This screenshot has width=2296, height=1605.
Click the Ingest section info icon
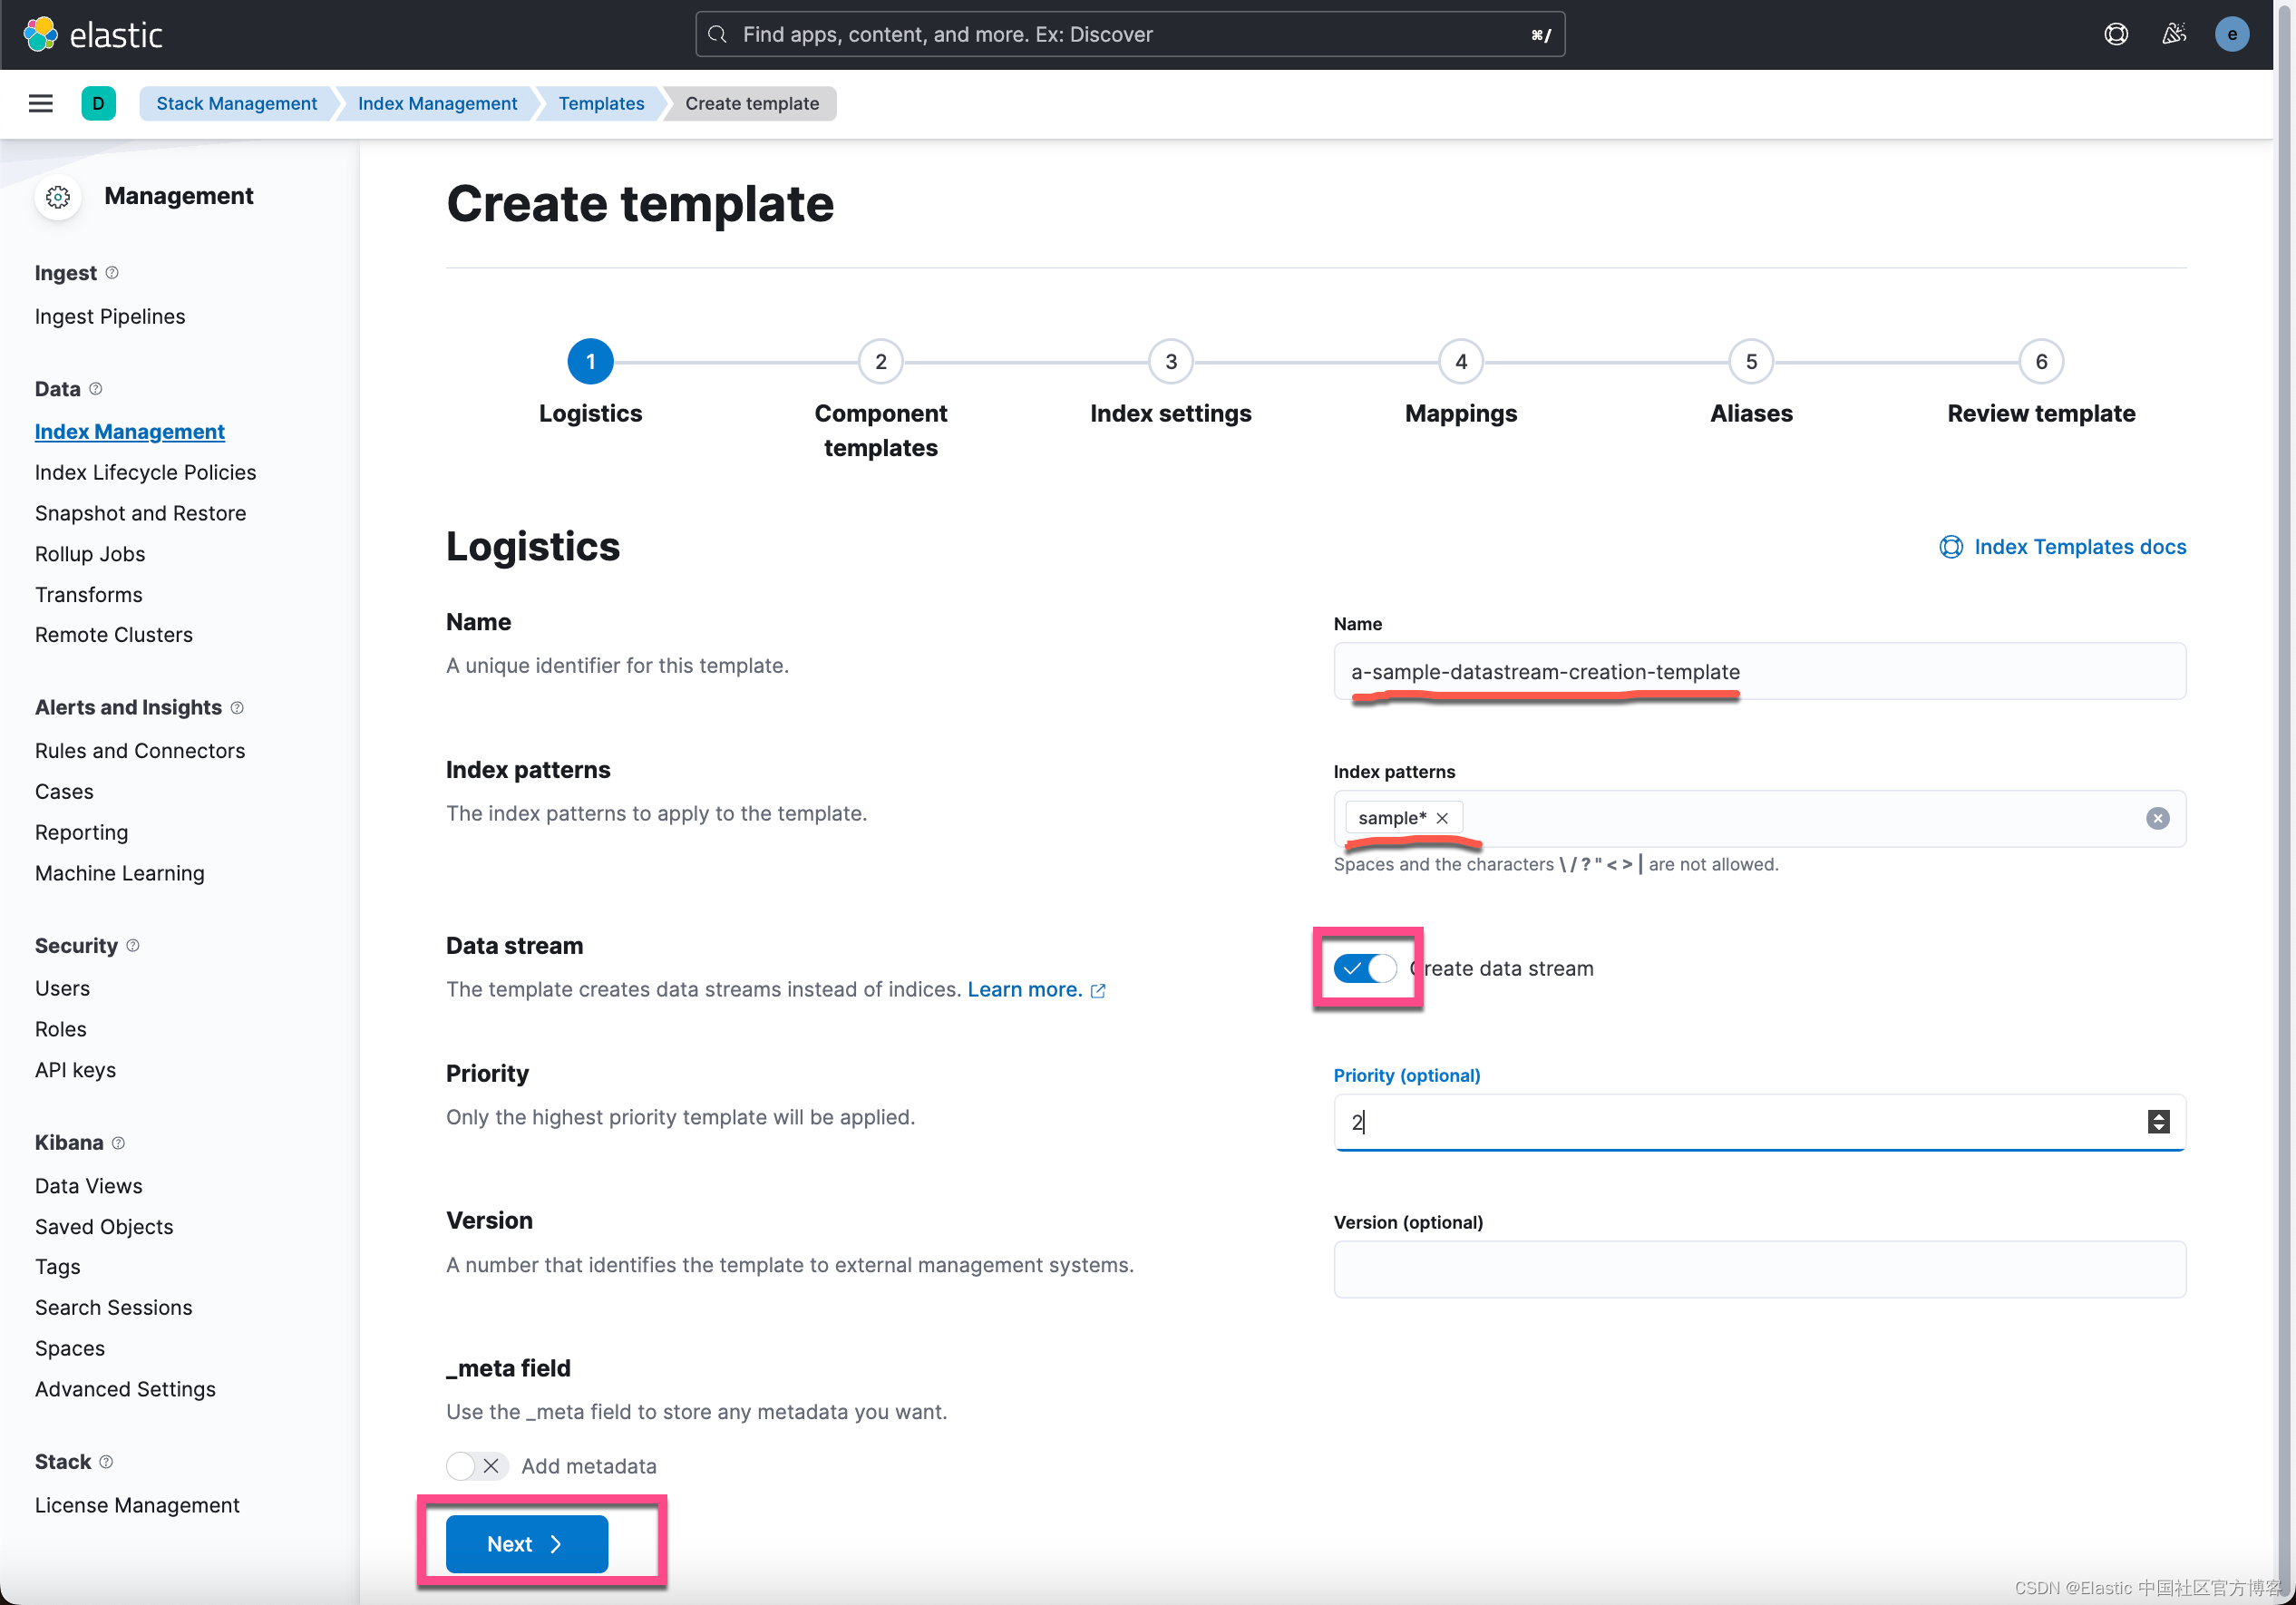click(112, 273)
